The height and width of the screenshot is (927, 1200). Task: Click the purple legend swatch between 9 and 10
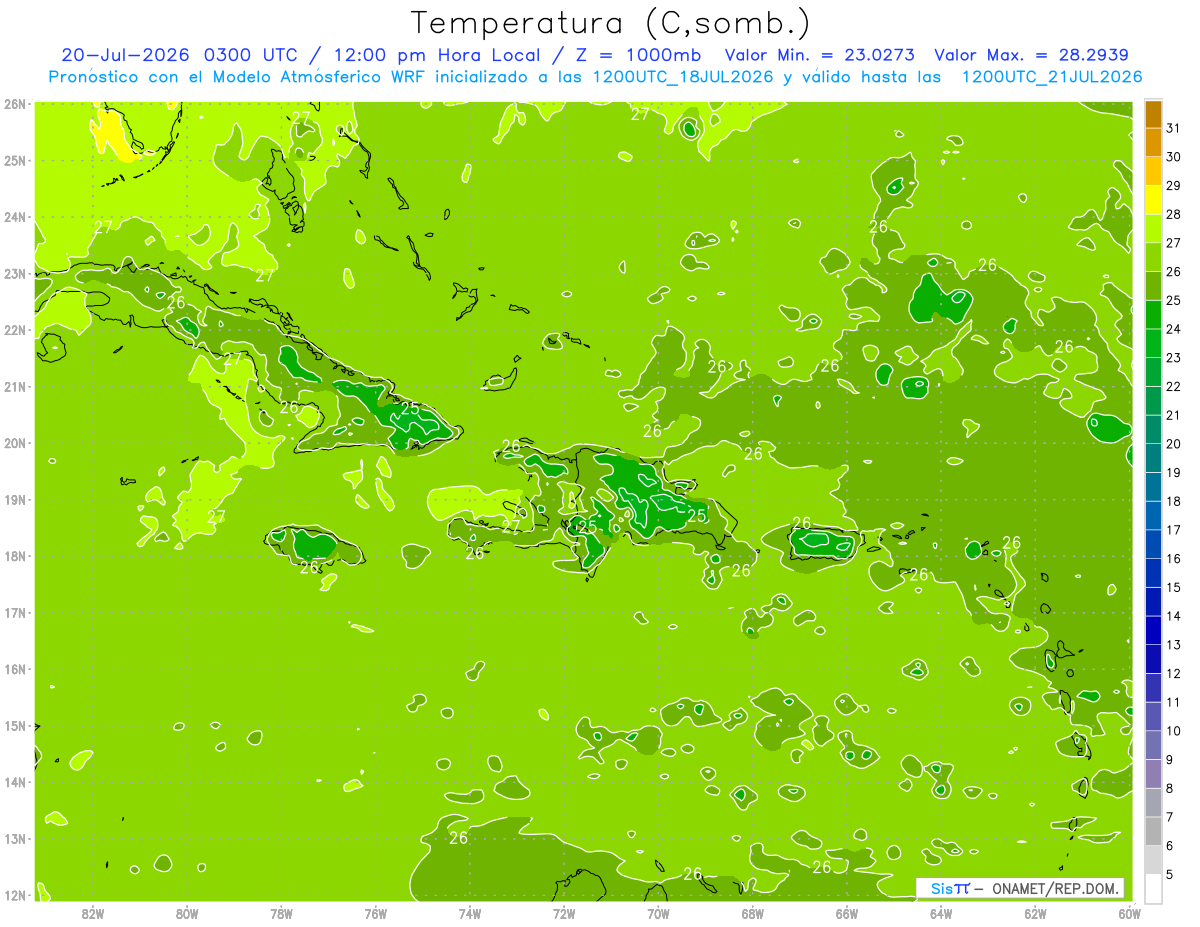click(1153, 745)
